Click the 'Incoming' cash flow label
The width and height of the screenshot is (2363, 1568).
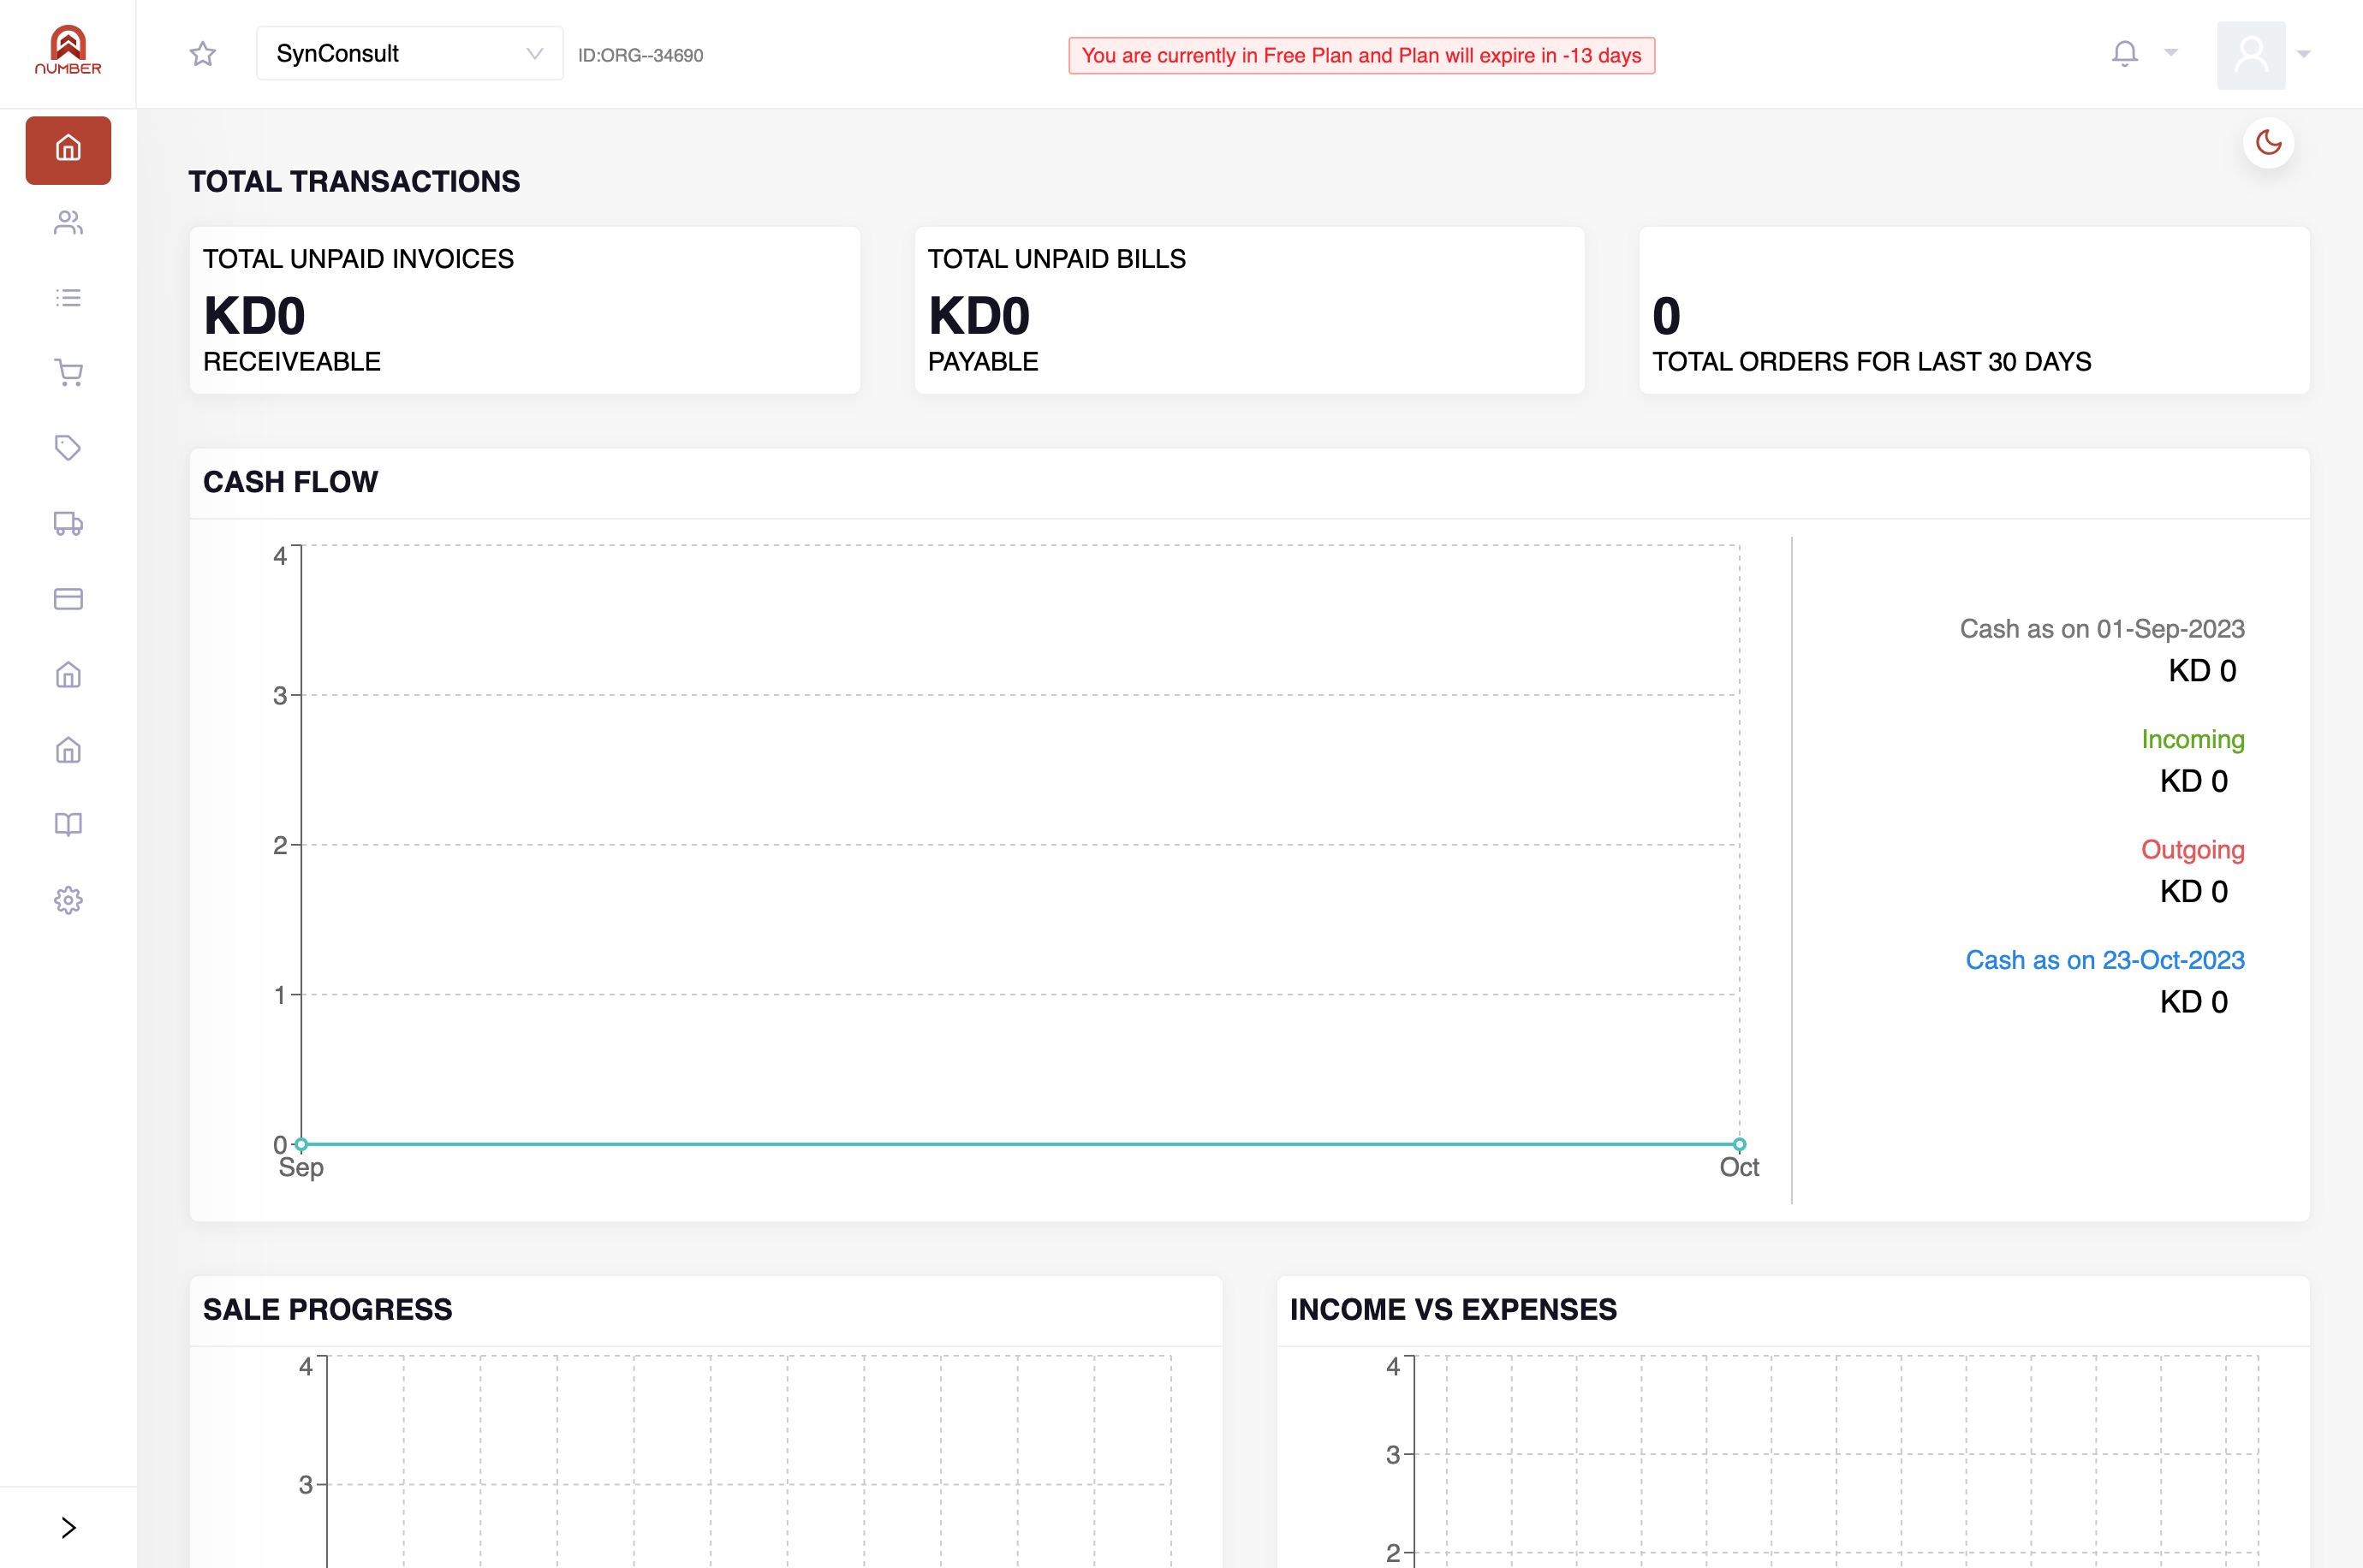[x=2192, y=739]
